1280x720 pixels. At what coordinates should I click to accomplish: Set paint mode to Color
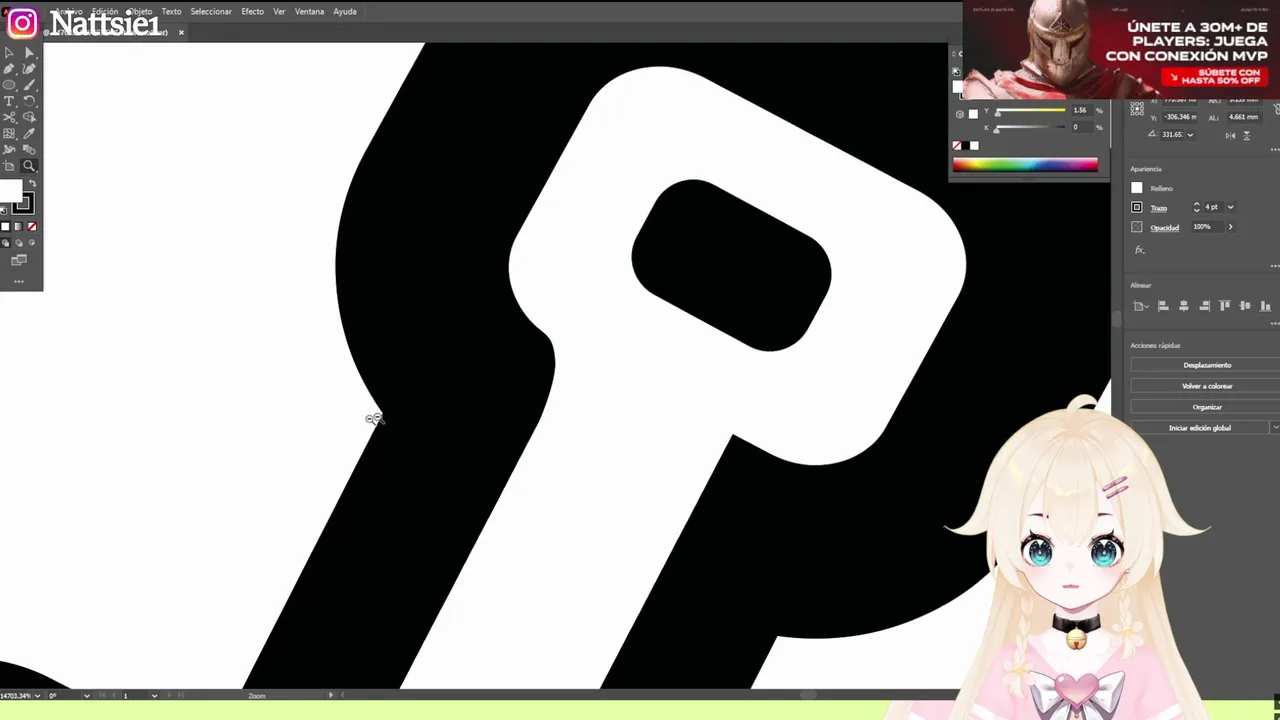click(x=5, y=226)
